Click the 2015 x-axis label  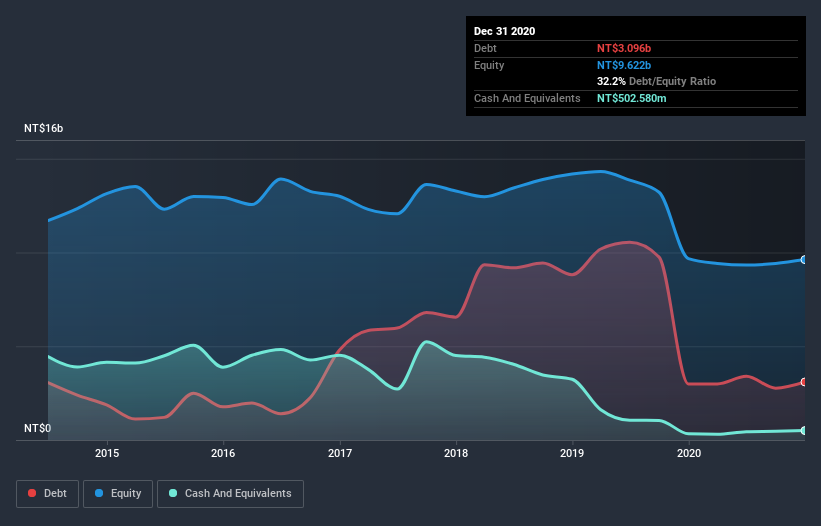click(107, 453)
